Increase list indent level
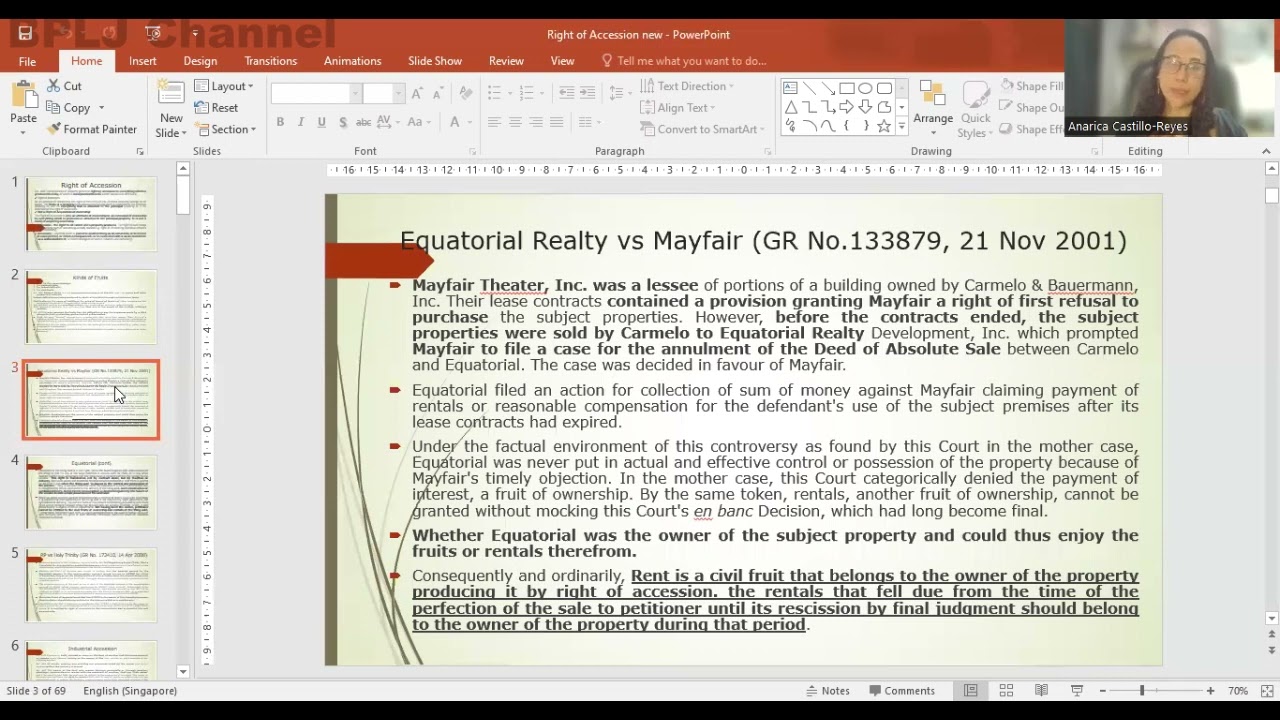The image size is (1280, 720). (588, 93)
